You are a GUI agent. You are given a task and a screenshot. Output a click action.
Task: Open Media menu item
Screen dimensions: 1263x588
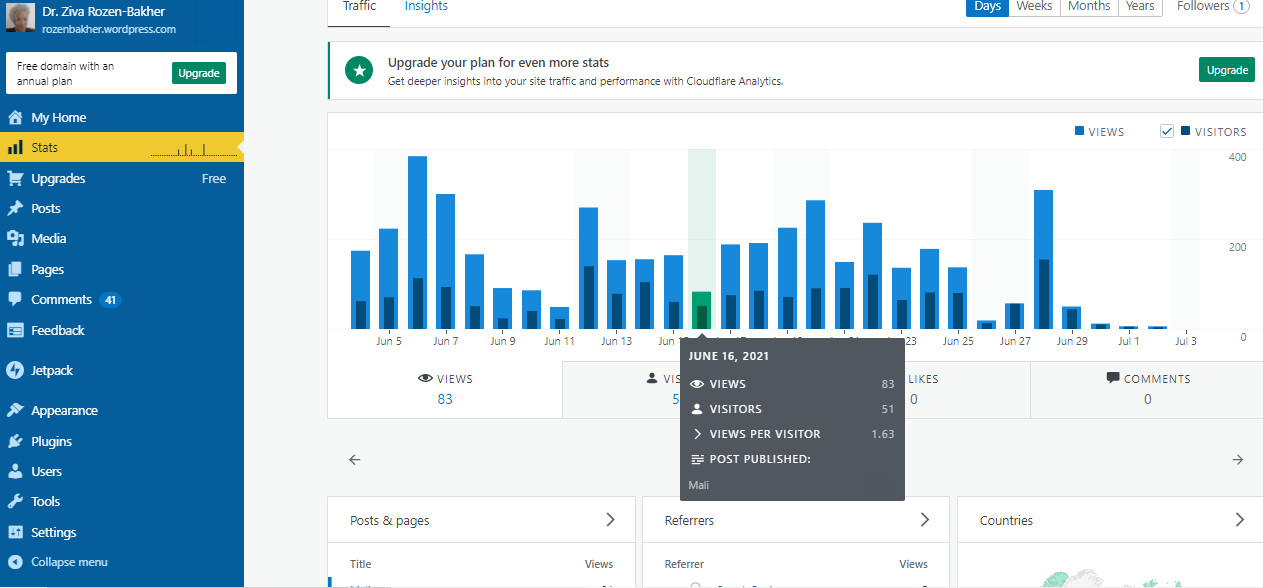122,238
